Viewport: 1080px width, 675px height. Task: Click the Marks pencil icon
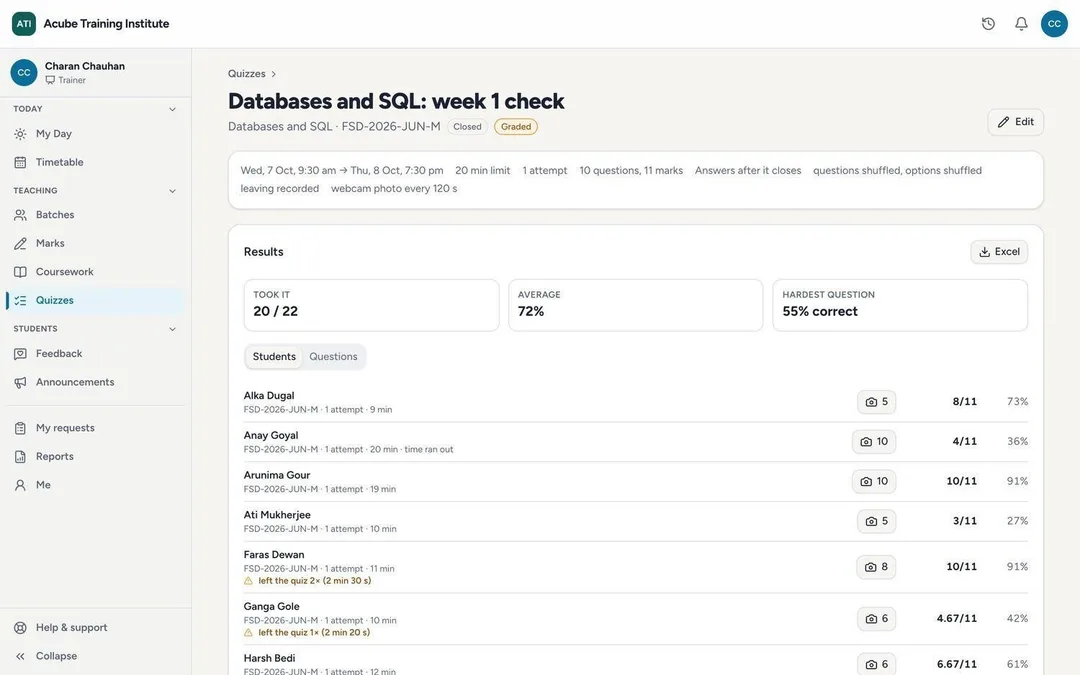click(x=21, y=243)
